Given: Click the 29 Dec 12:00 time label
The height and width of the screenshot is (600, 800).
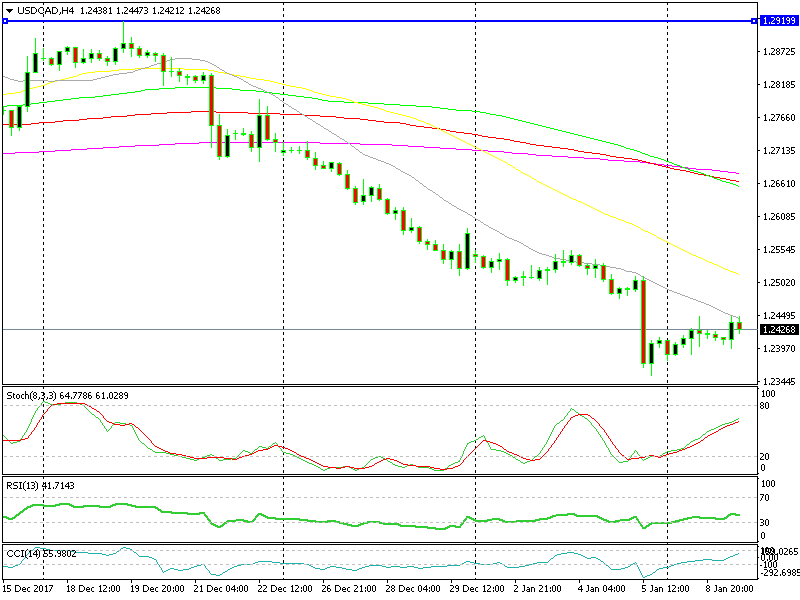Looking at the screenshot, I should 477,588.
